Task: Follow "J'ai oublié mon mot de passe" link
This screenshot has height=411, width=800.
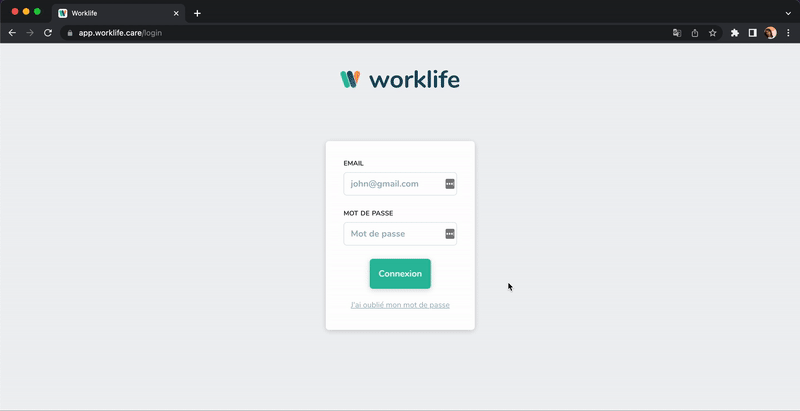Action: 400,305
